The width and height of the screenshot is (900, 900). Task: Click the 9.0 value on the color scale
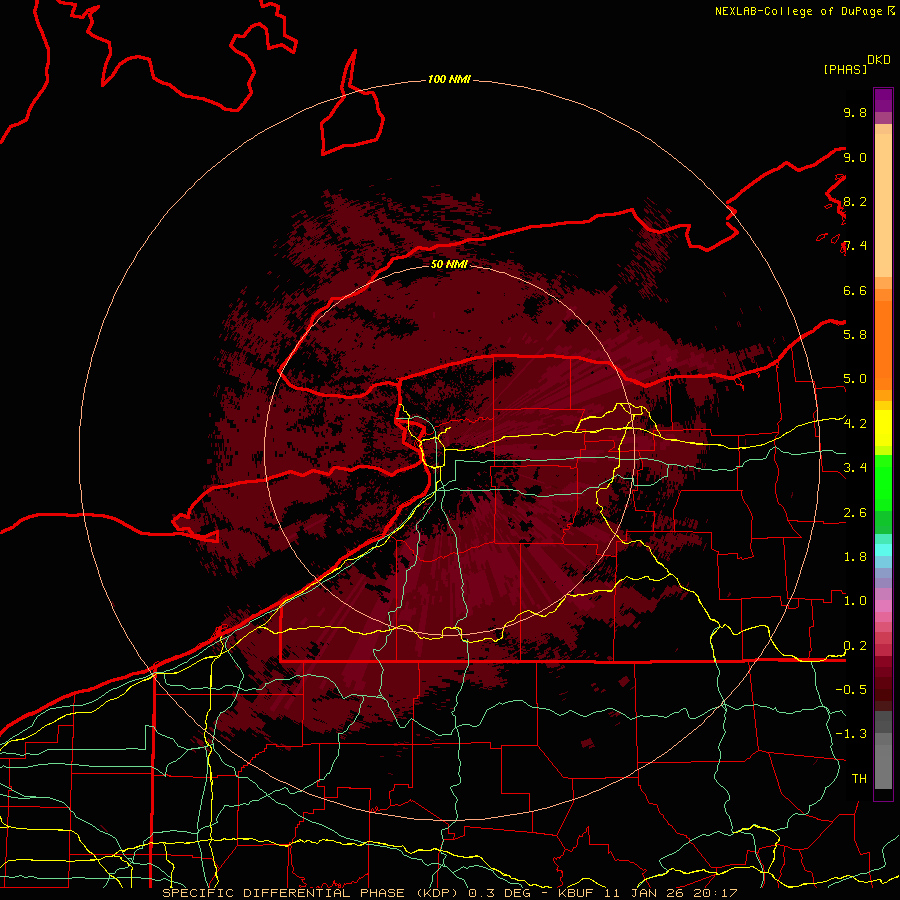click(x=855, y=157)
